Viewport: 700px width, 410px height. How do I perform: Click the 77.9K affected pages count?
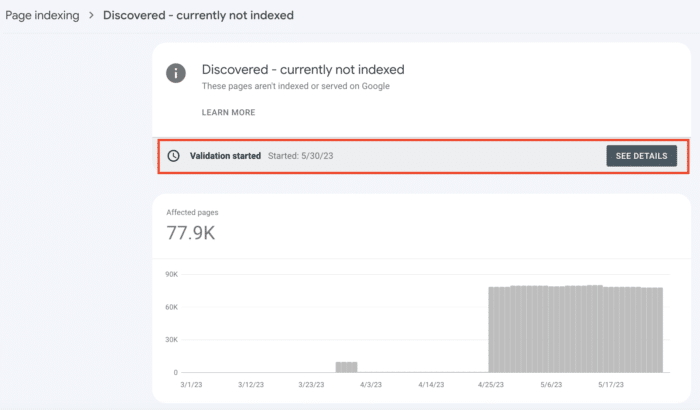[191, 233]
